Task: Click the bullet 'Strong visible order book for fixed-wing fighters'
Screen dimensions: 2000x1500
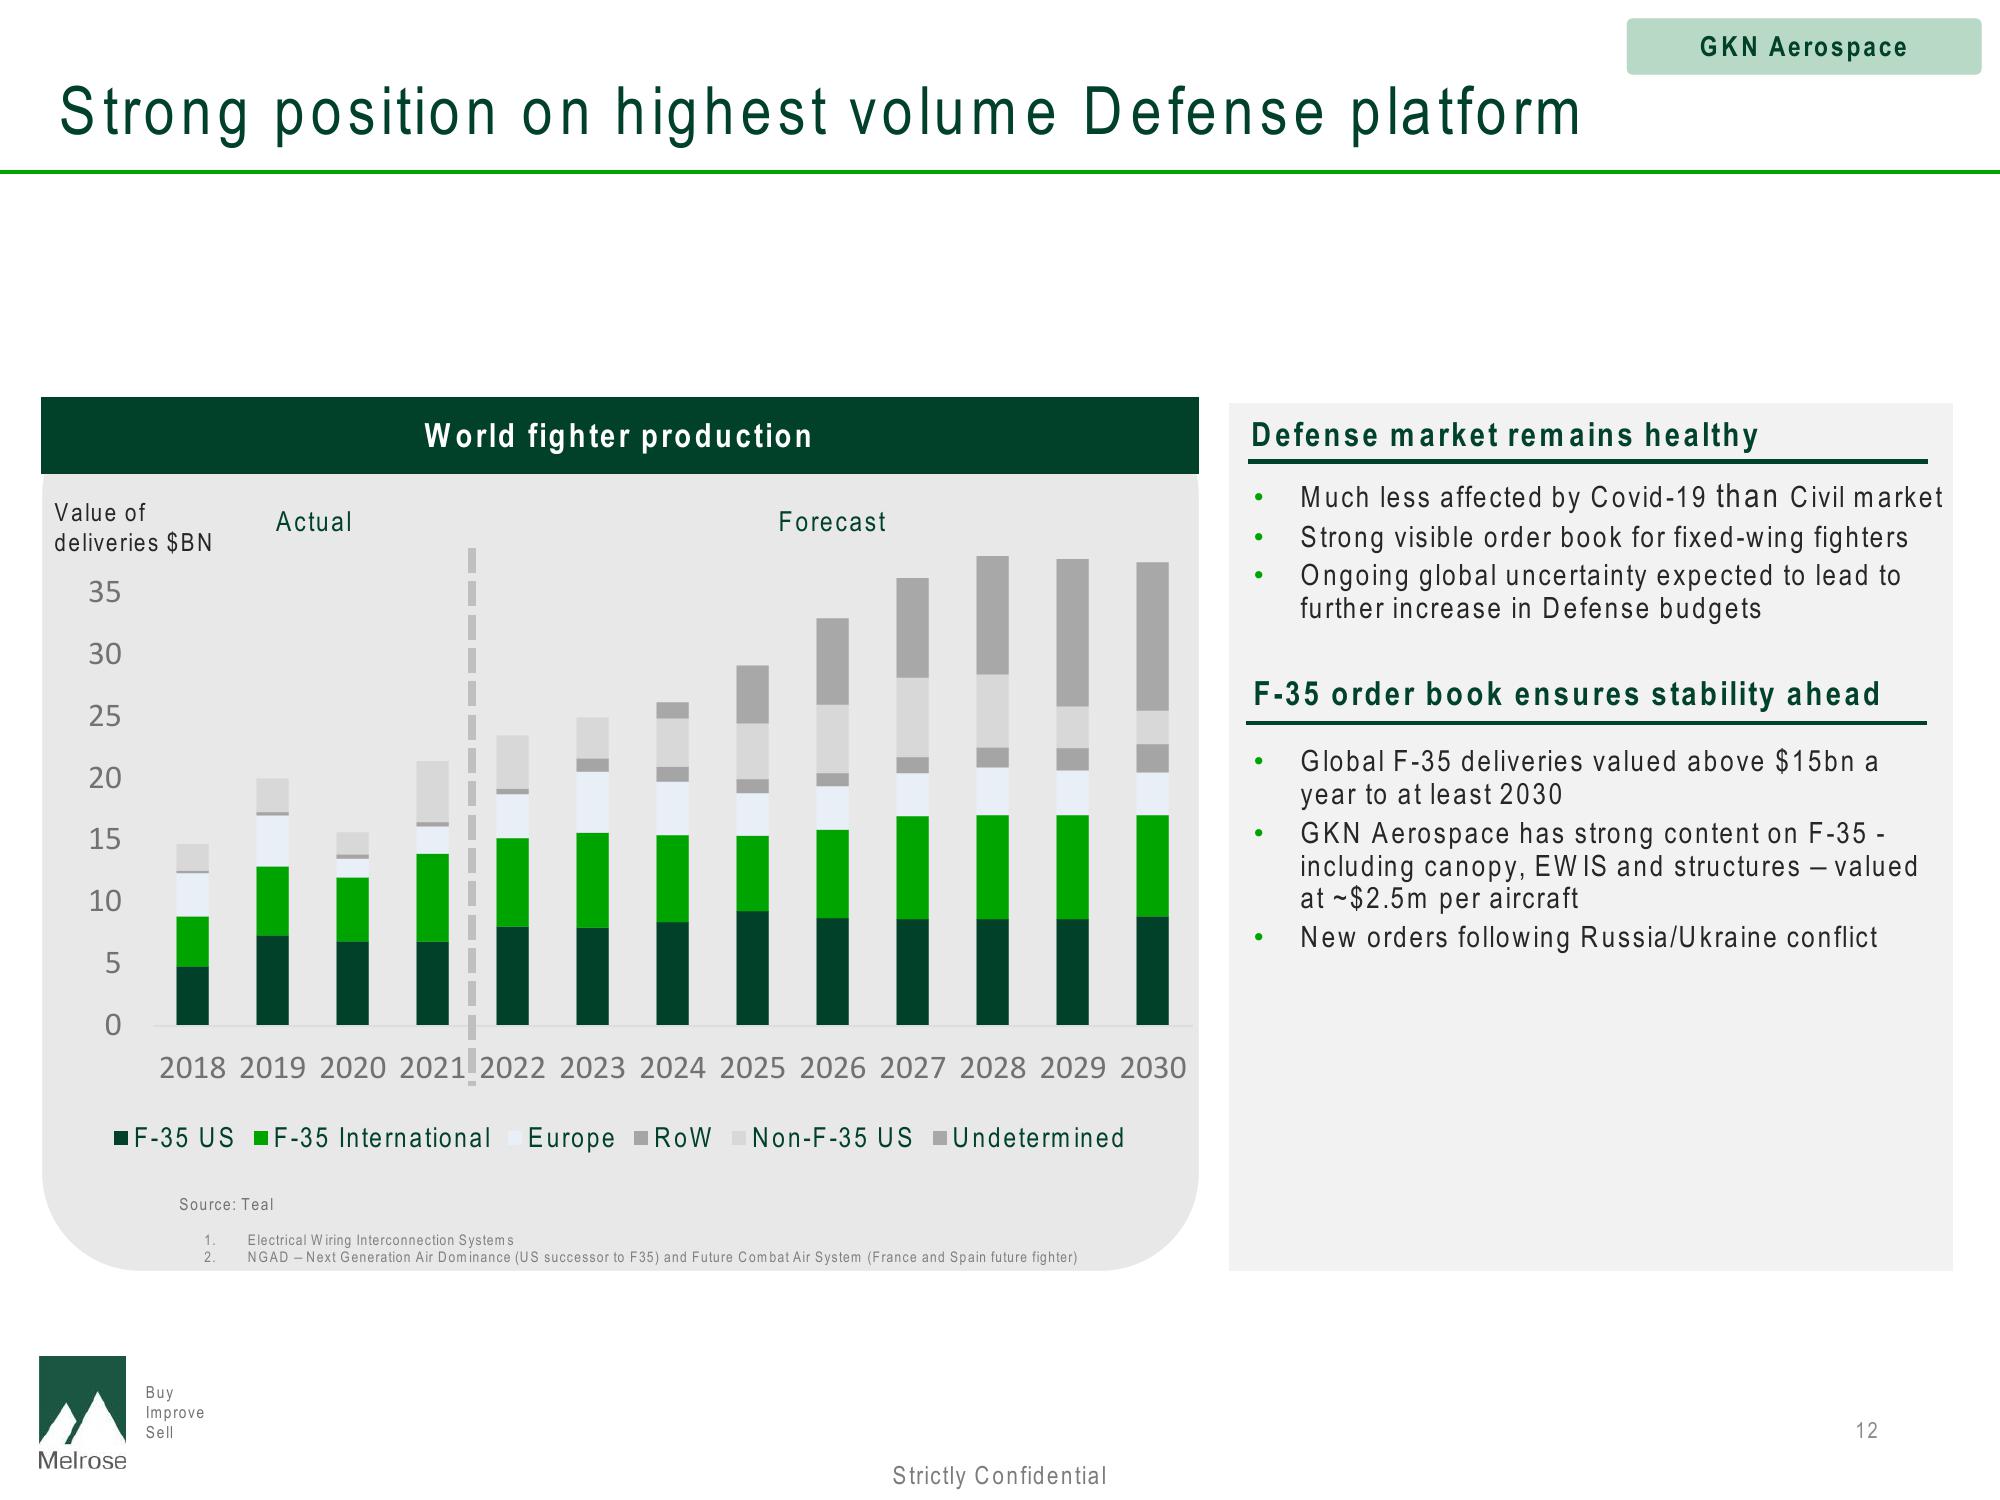Action: 1604,538
